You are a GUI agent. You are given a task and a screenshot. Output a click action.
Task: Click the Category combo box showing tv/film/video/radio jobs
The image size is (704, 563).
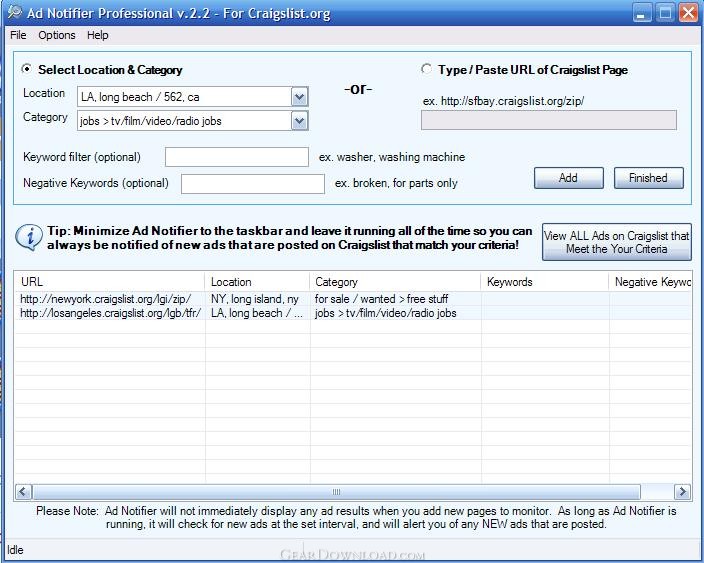click(193, 121)
